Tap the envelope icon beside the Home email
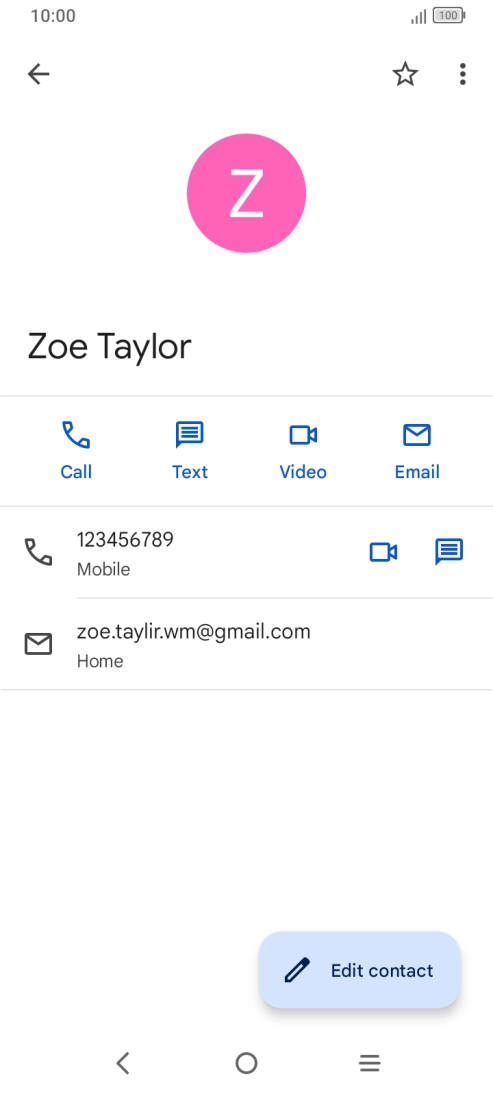 click(x=38, y=644)
